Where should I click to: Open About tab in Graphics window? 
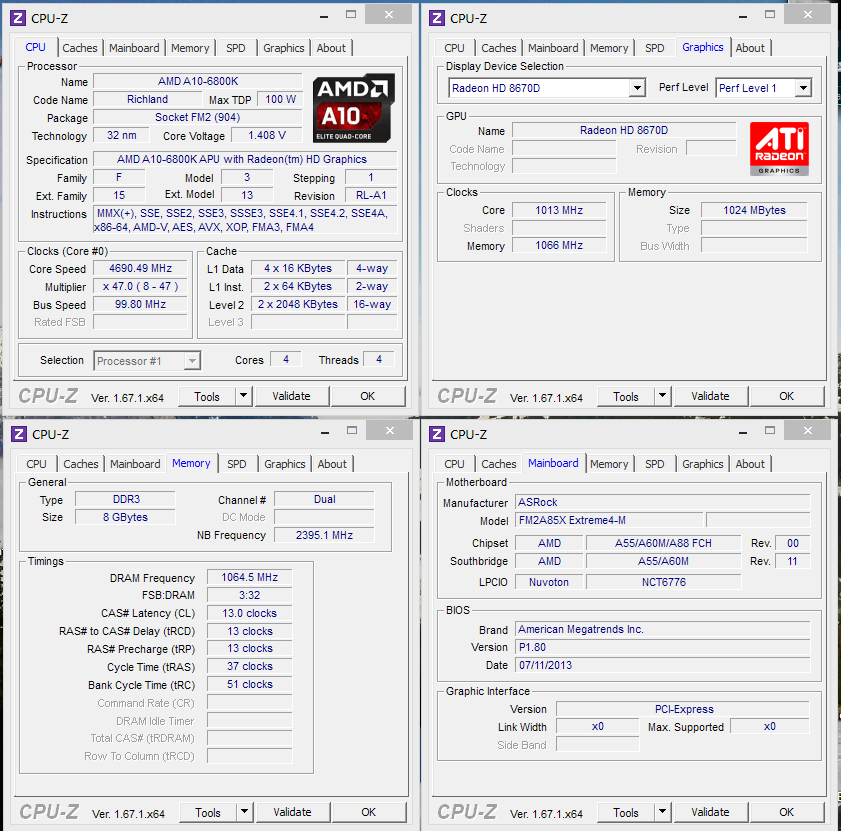click(750, 48)
